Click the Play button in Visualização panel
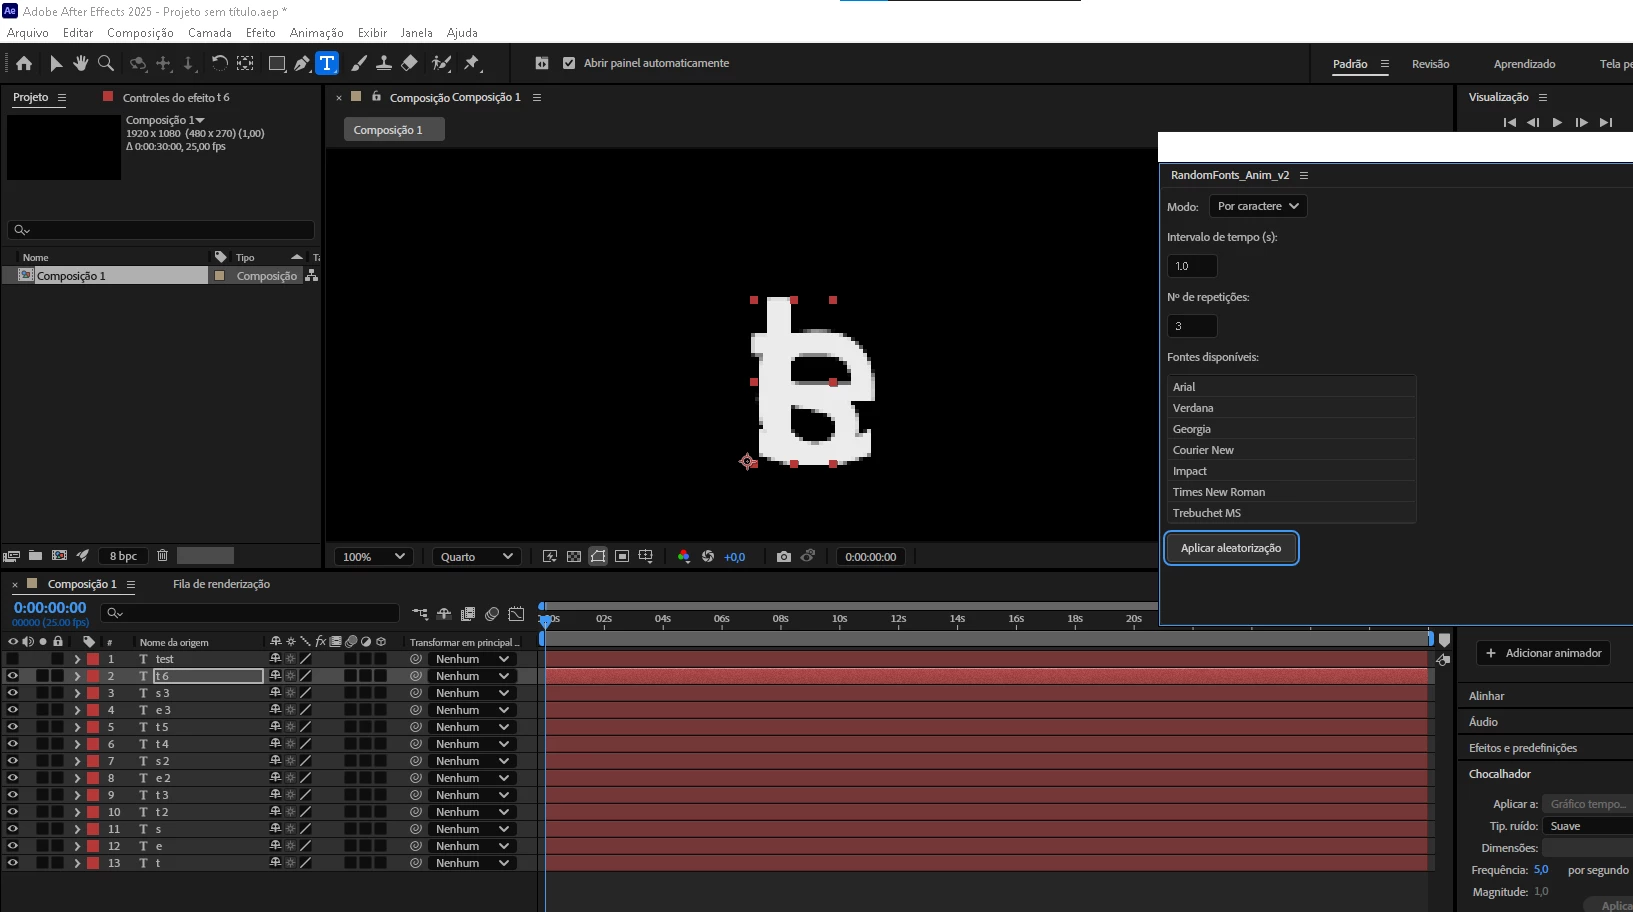 tap(1557, 122)
